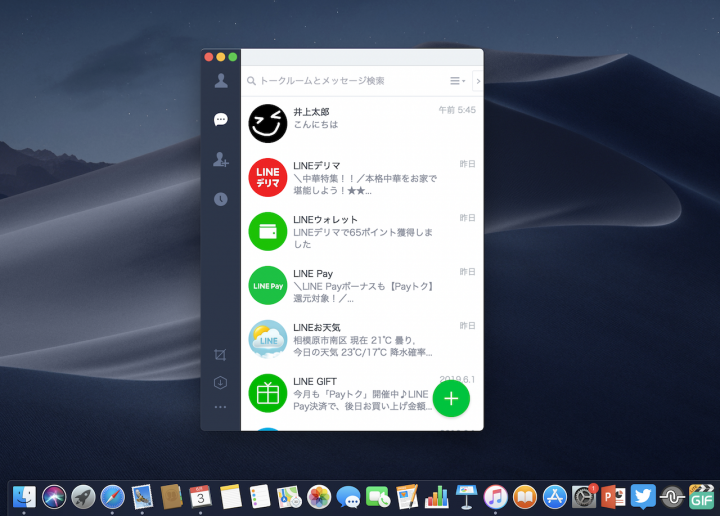
Task: Open Maps in the Dock
Action: tap(289, 497)
